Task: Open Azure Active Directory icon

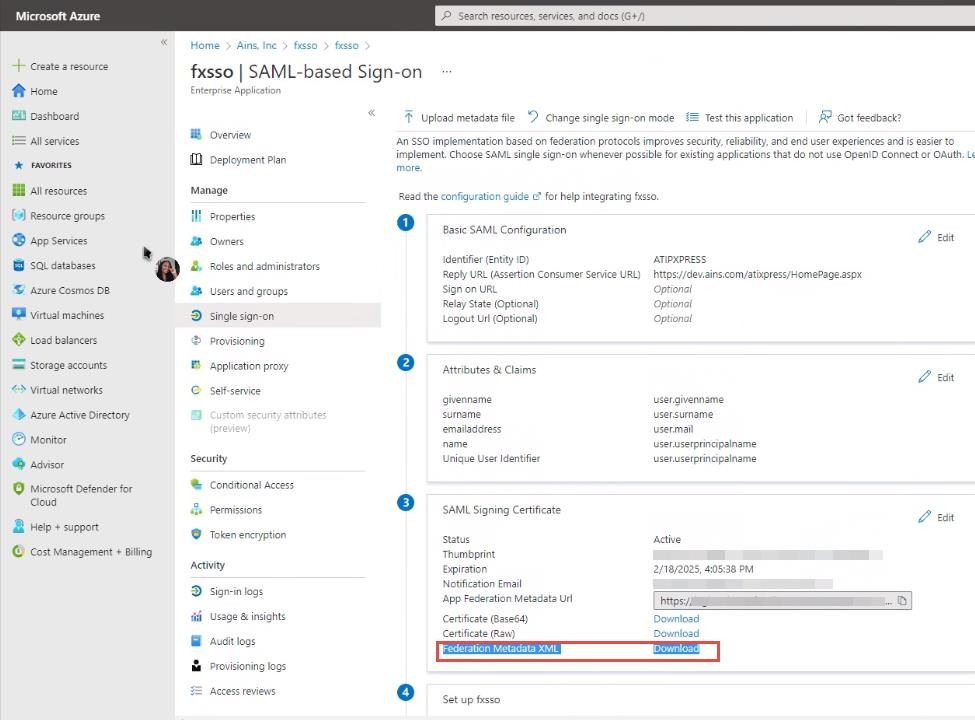Action: [x=19, y=414]
